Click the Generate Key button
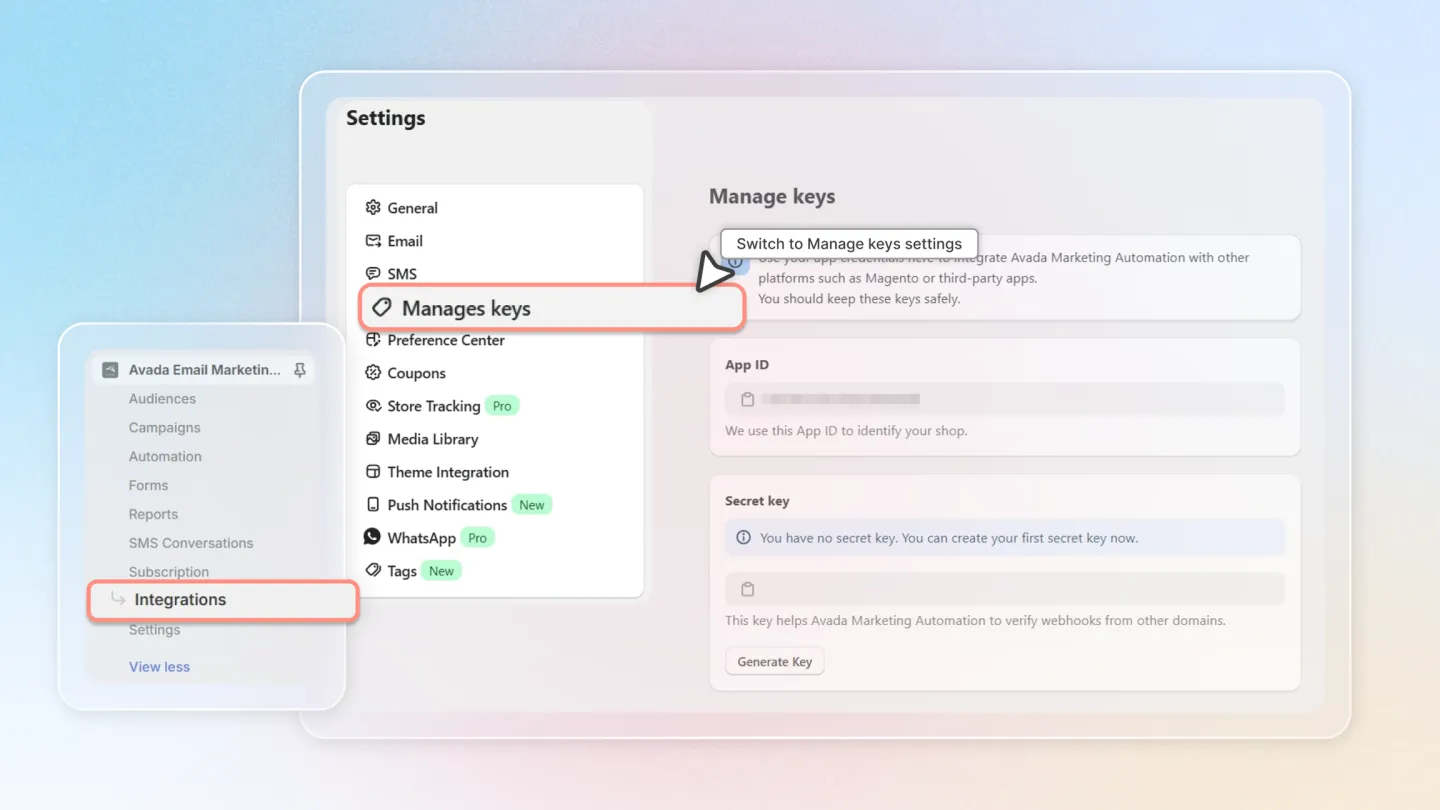1440x810 pixels. coord(775,662)
